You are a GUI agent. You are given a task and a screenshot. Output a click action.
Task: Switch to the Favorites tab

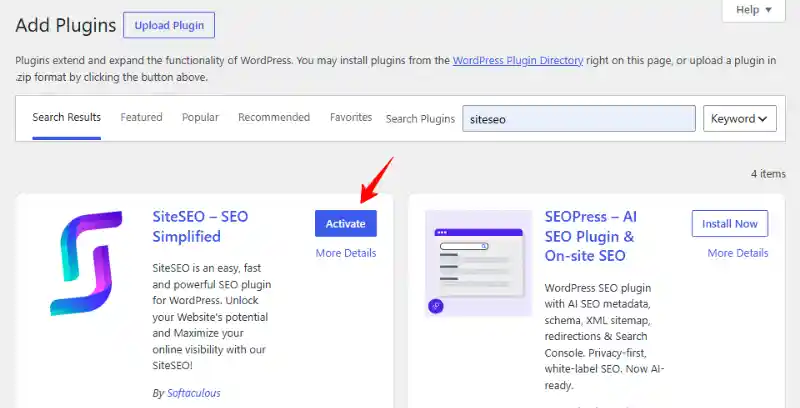[x=351, y=117]
